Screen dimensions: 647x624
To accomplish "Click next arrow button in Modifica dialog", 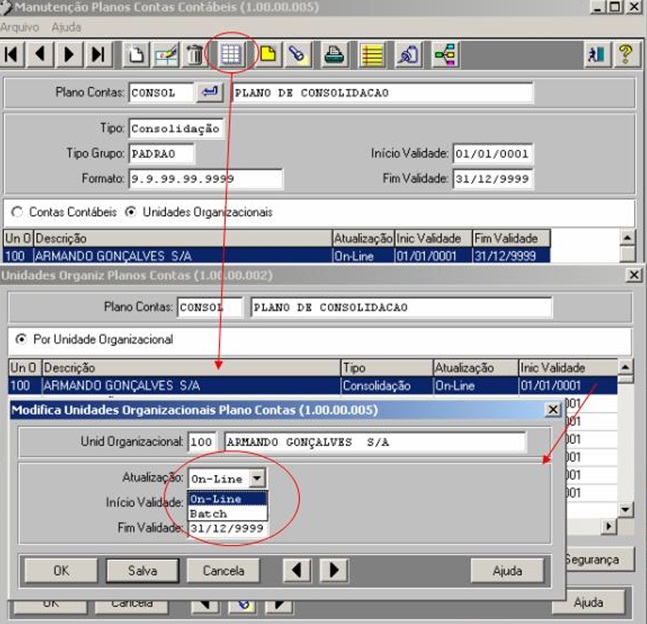I will [x=334, y=571].
